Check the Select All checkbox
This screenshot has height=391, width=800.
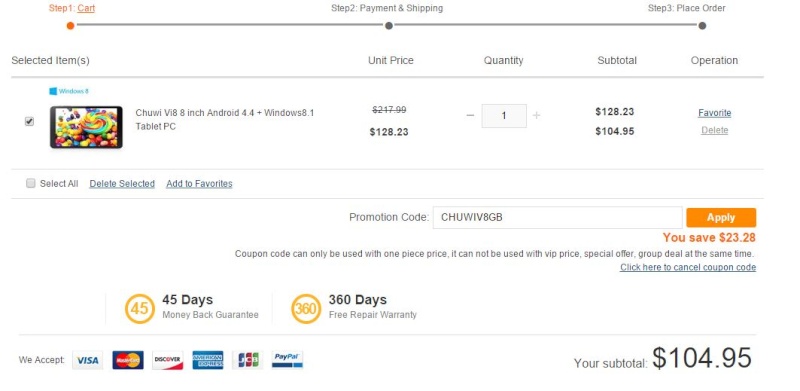coord(31,183)
